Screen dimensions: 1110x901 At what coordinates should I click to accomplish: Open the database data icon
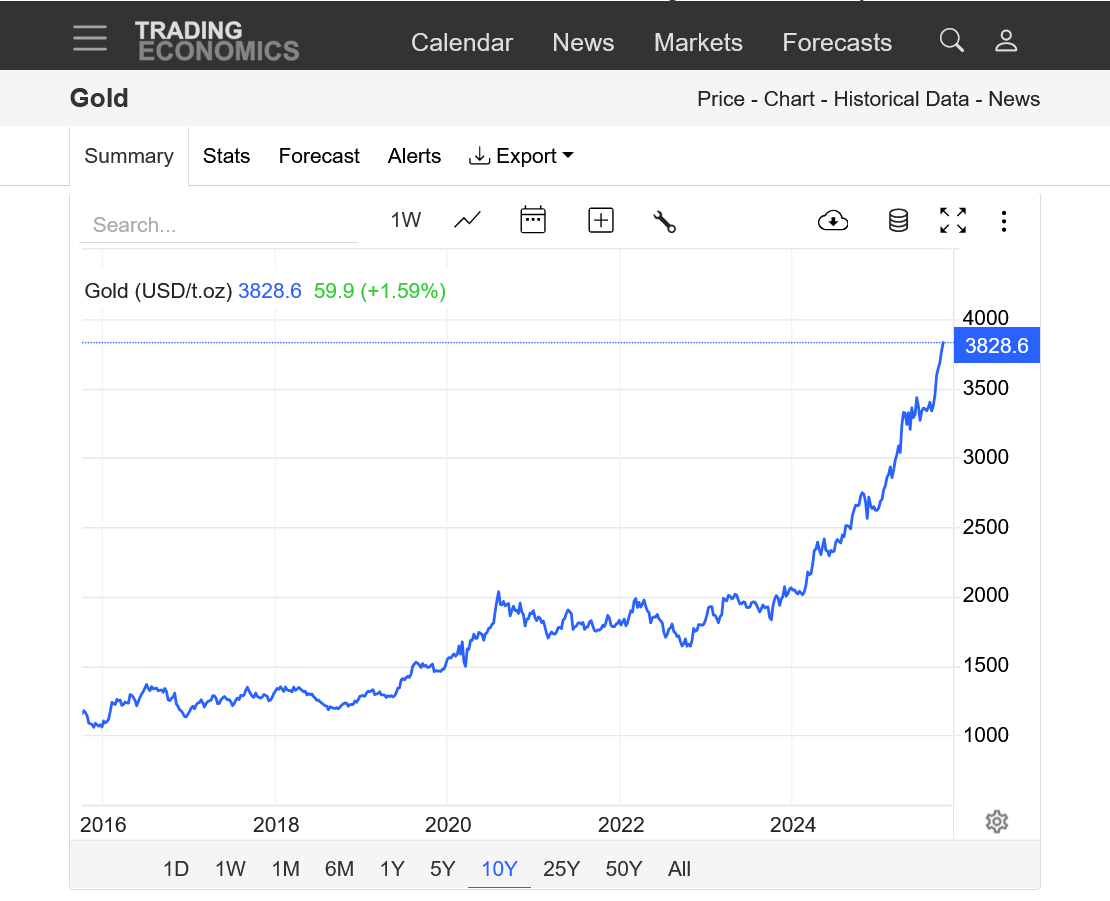898,221
